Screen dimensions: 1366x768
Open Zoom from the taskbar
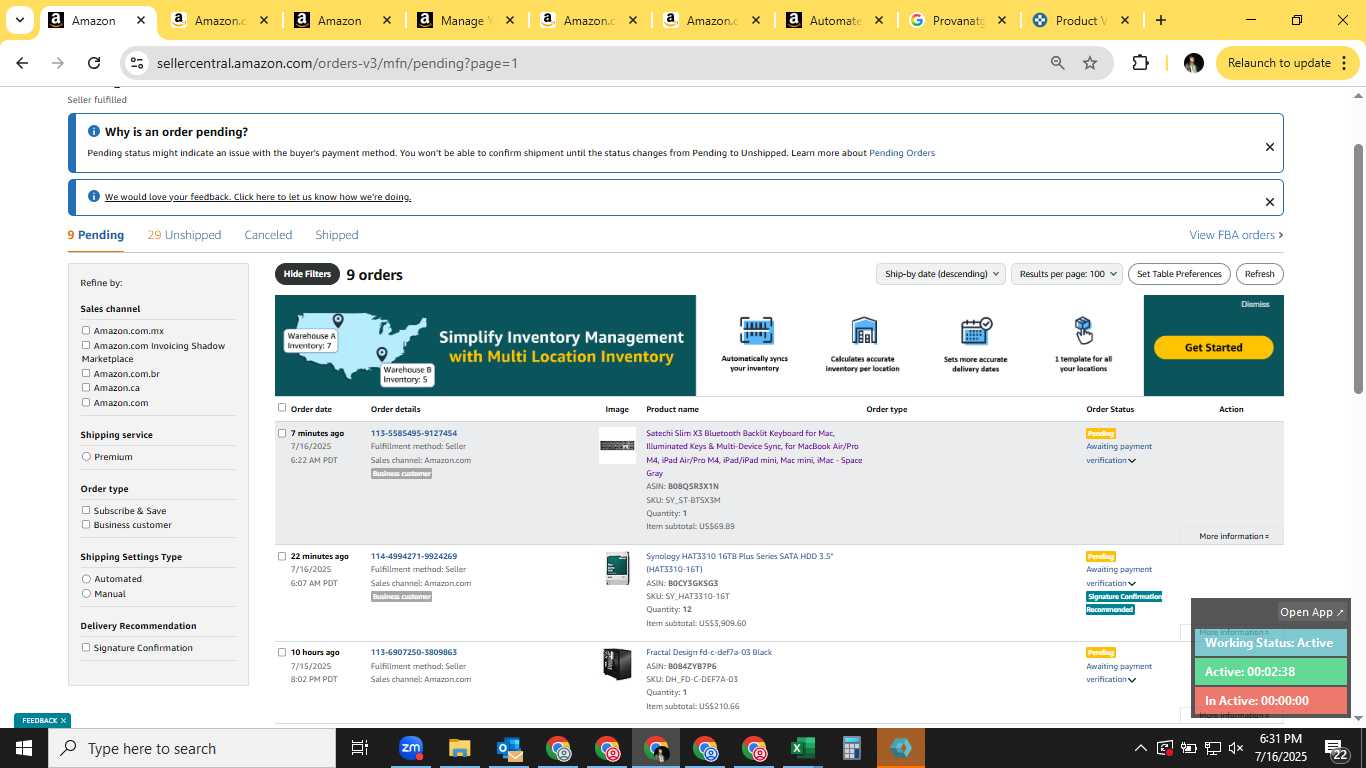[410, 748]
